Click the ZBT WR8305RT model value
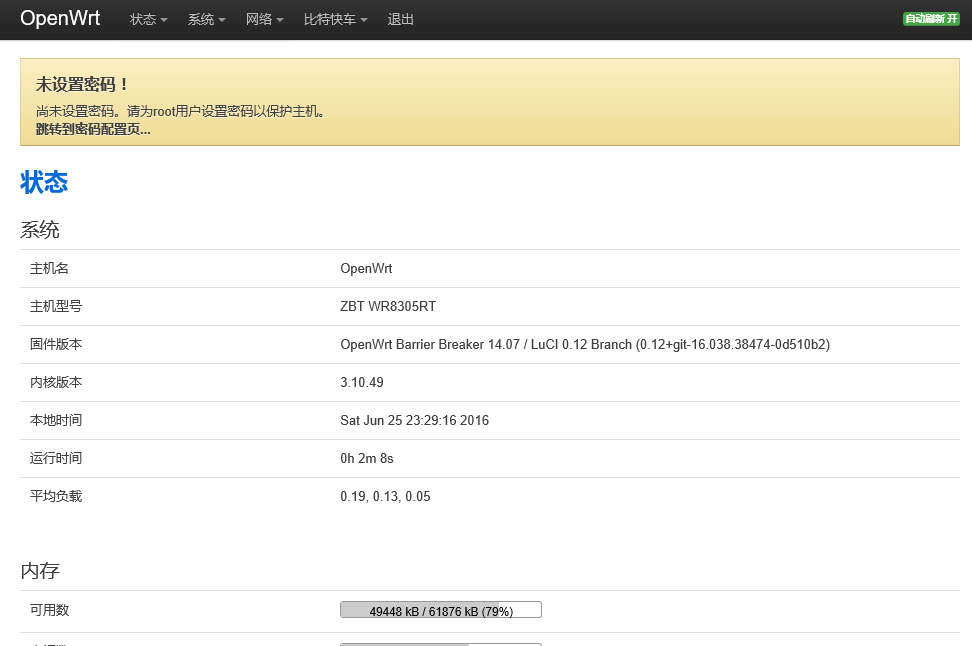The height and width of the screenshot is (646, 972). [x=388, y=306]
